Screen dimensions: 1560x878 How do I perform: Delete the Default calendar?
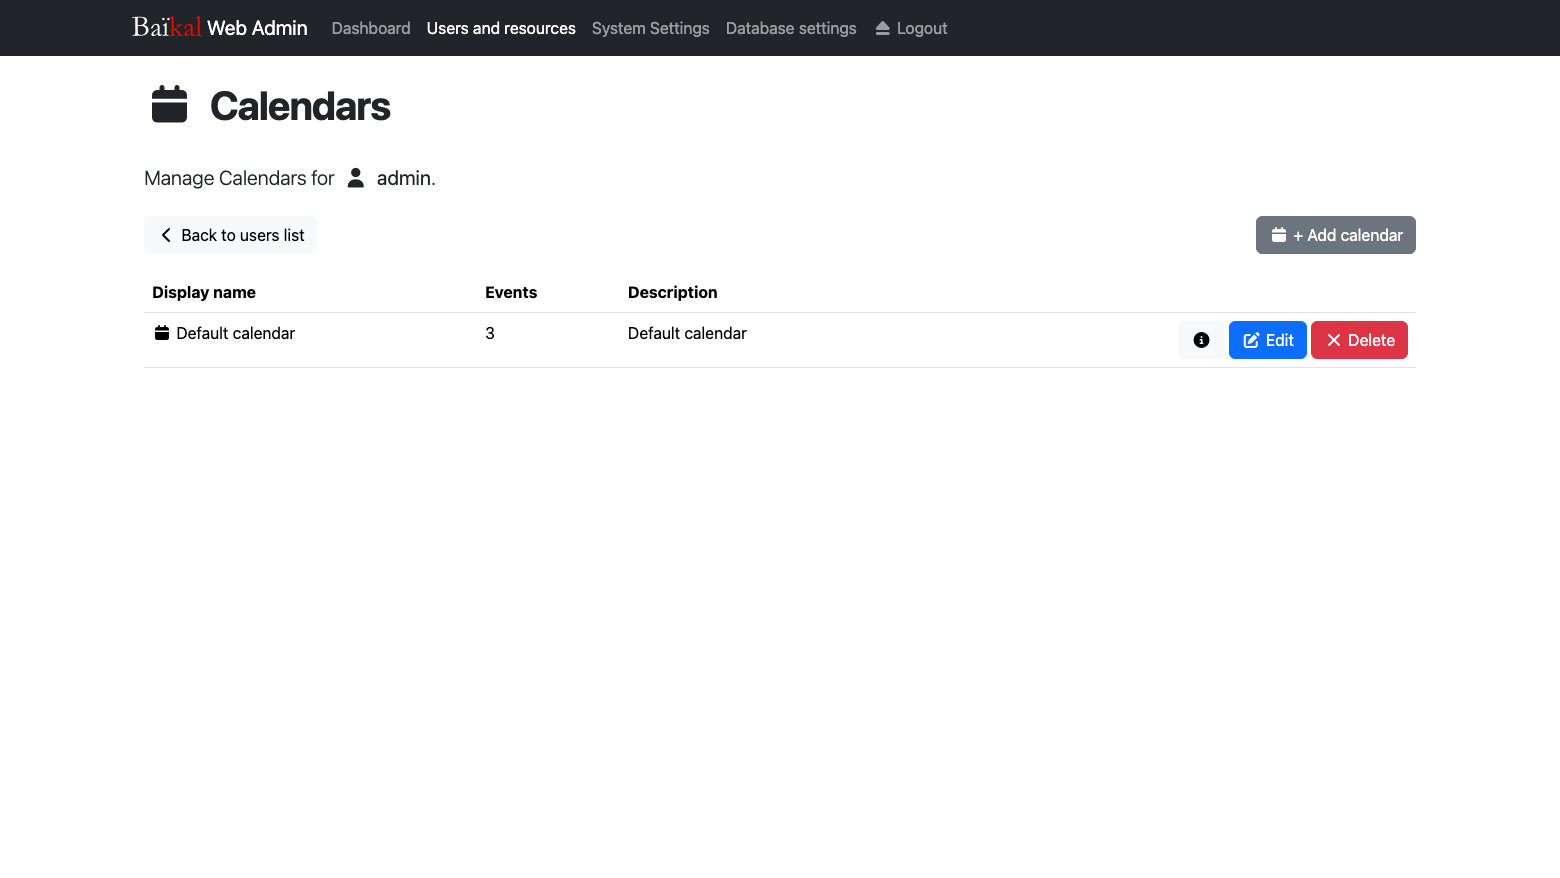[x=1360, y=340]
